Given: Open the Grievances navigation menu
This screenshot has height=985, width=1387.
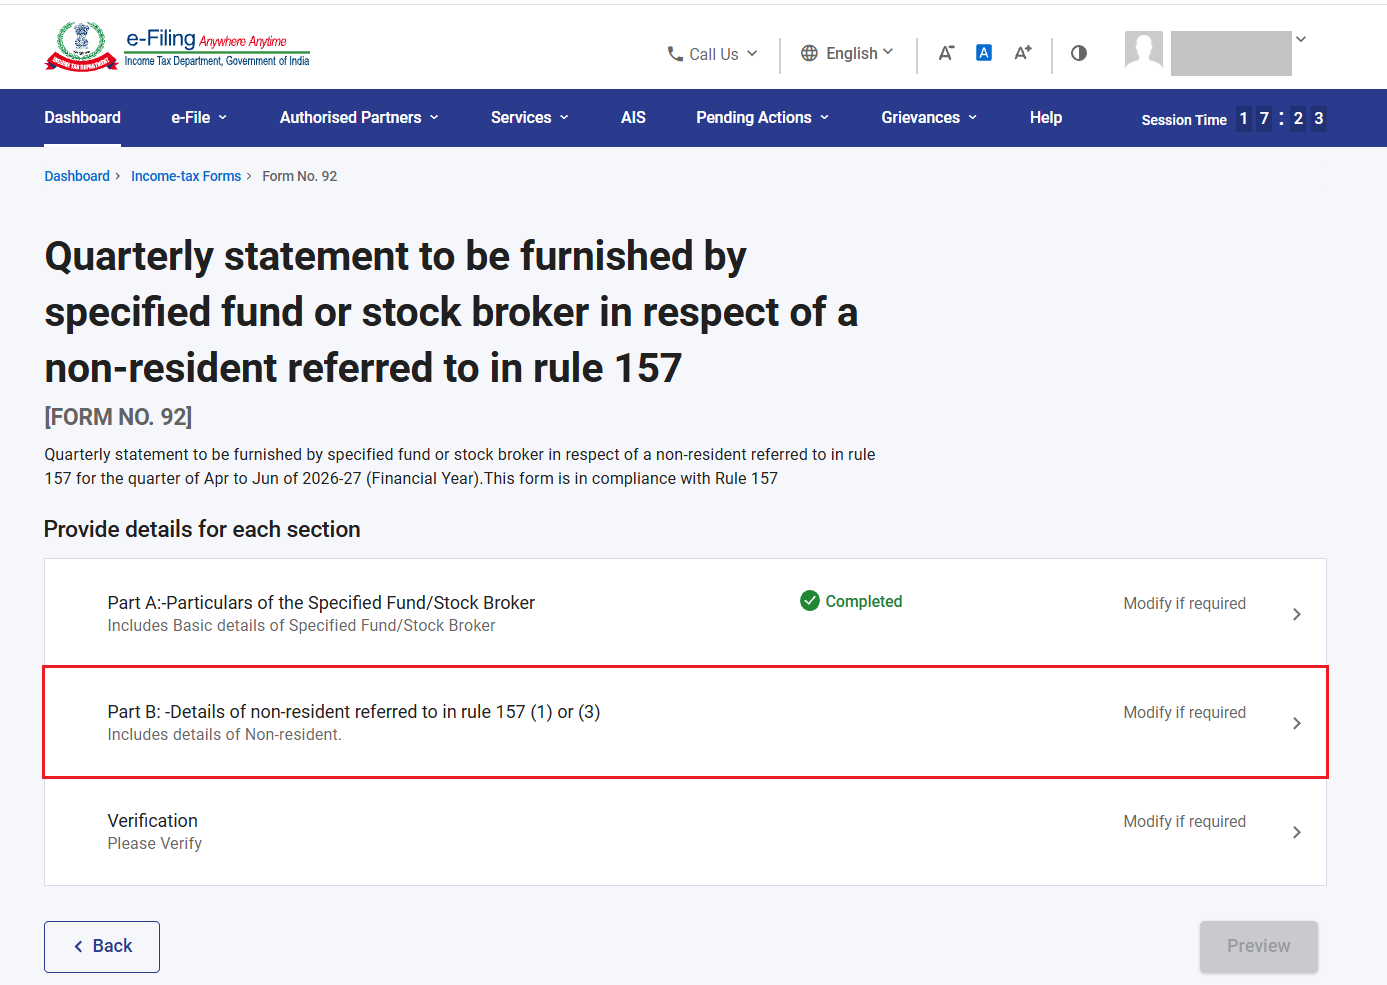Looking at the screenshot, I should (929, 118).
